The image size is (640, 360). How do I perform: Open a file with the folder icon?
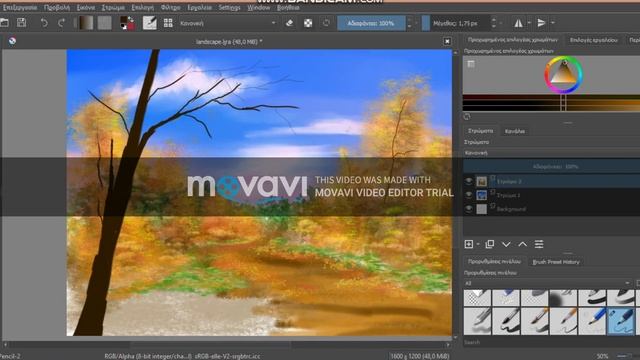coord(4,23)
